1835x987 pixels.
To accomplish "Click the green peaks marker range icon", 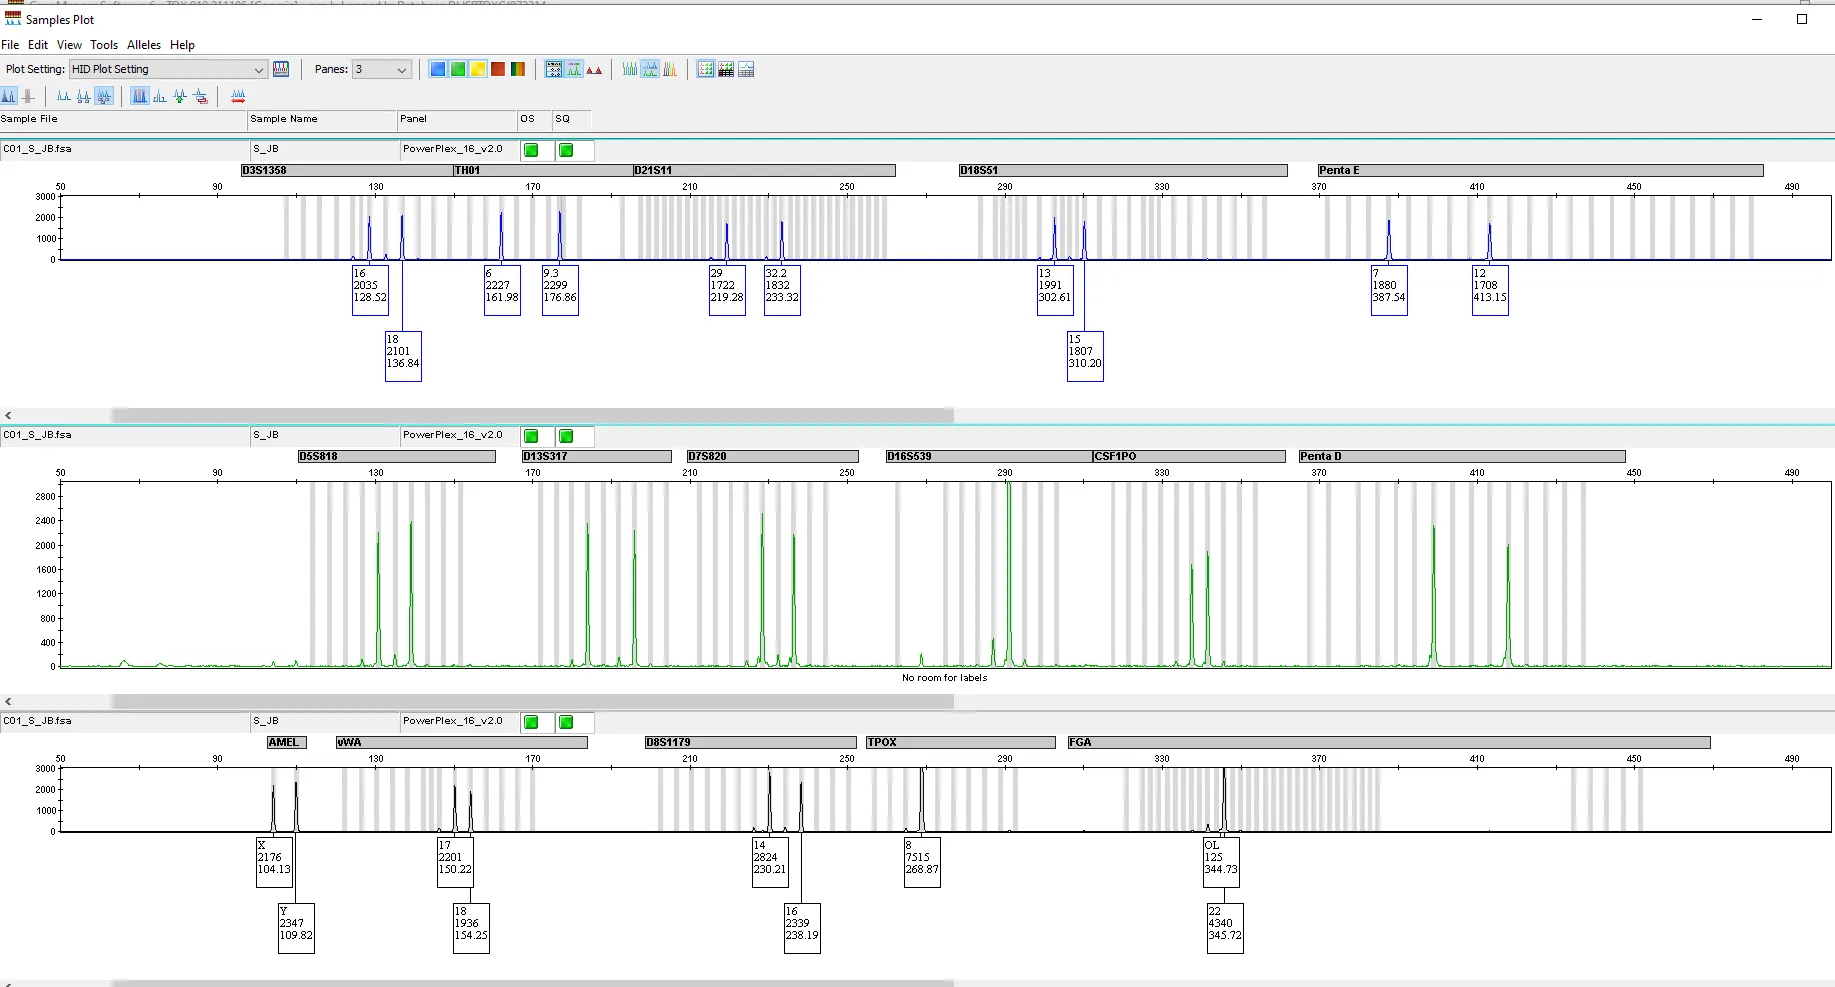I will click(574, 69).
